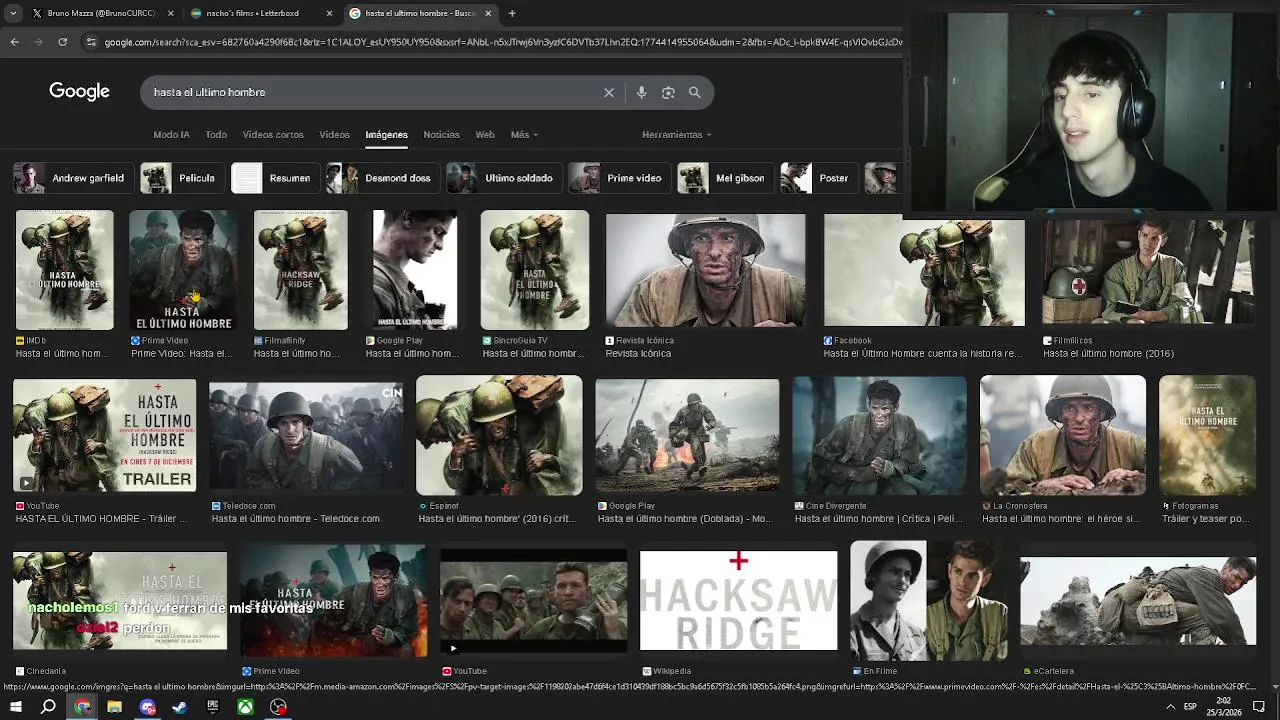This screenshot has height=720, width=1280.
Task: Open Xbox app from the taskbar
Action: (246, 707)
